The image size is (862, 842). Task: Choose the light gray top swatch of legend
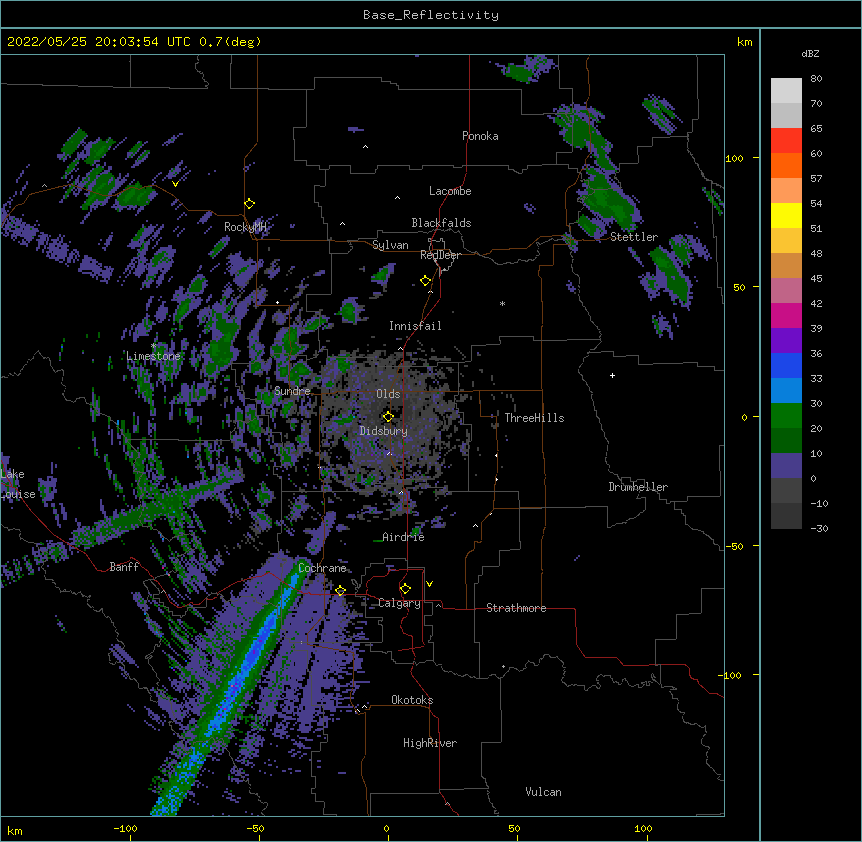pos(786,91)
